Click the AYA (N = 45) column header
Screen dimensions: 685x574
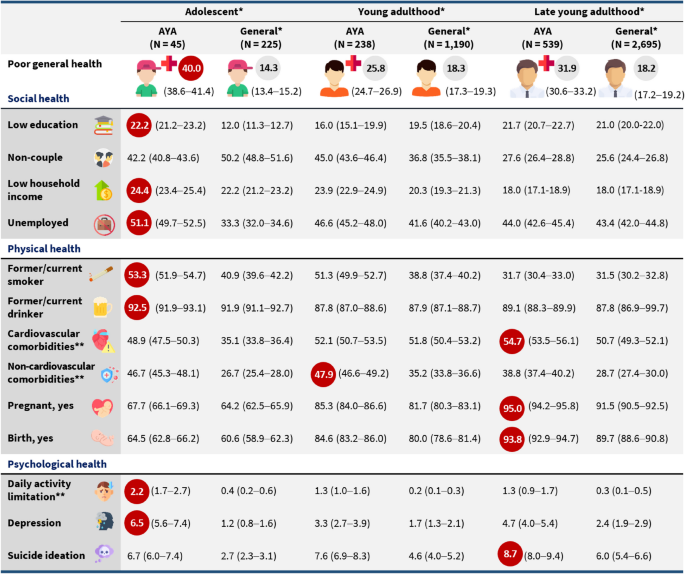tap(167, 38)
